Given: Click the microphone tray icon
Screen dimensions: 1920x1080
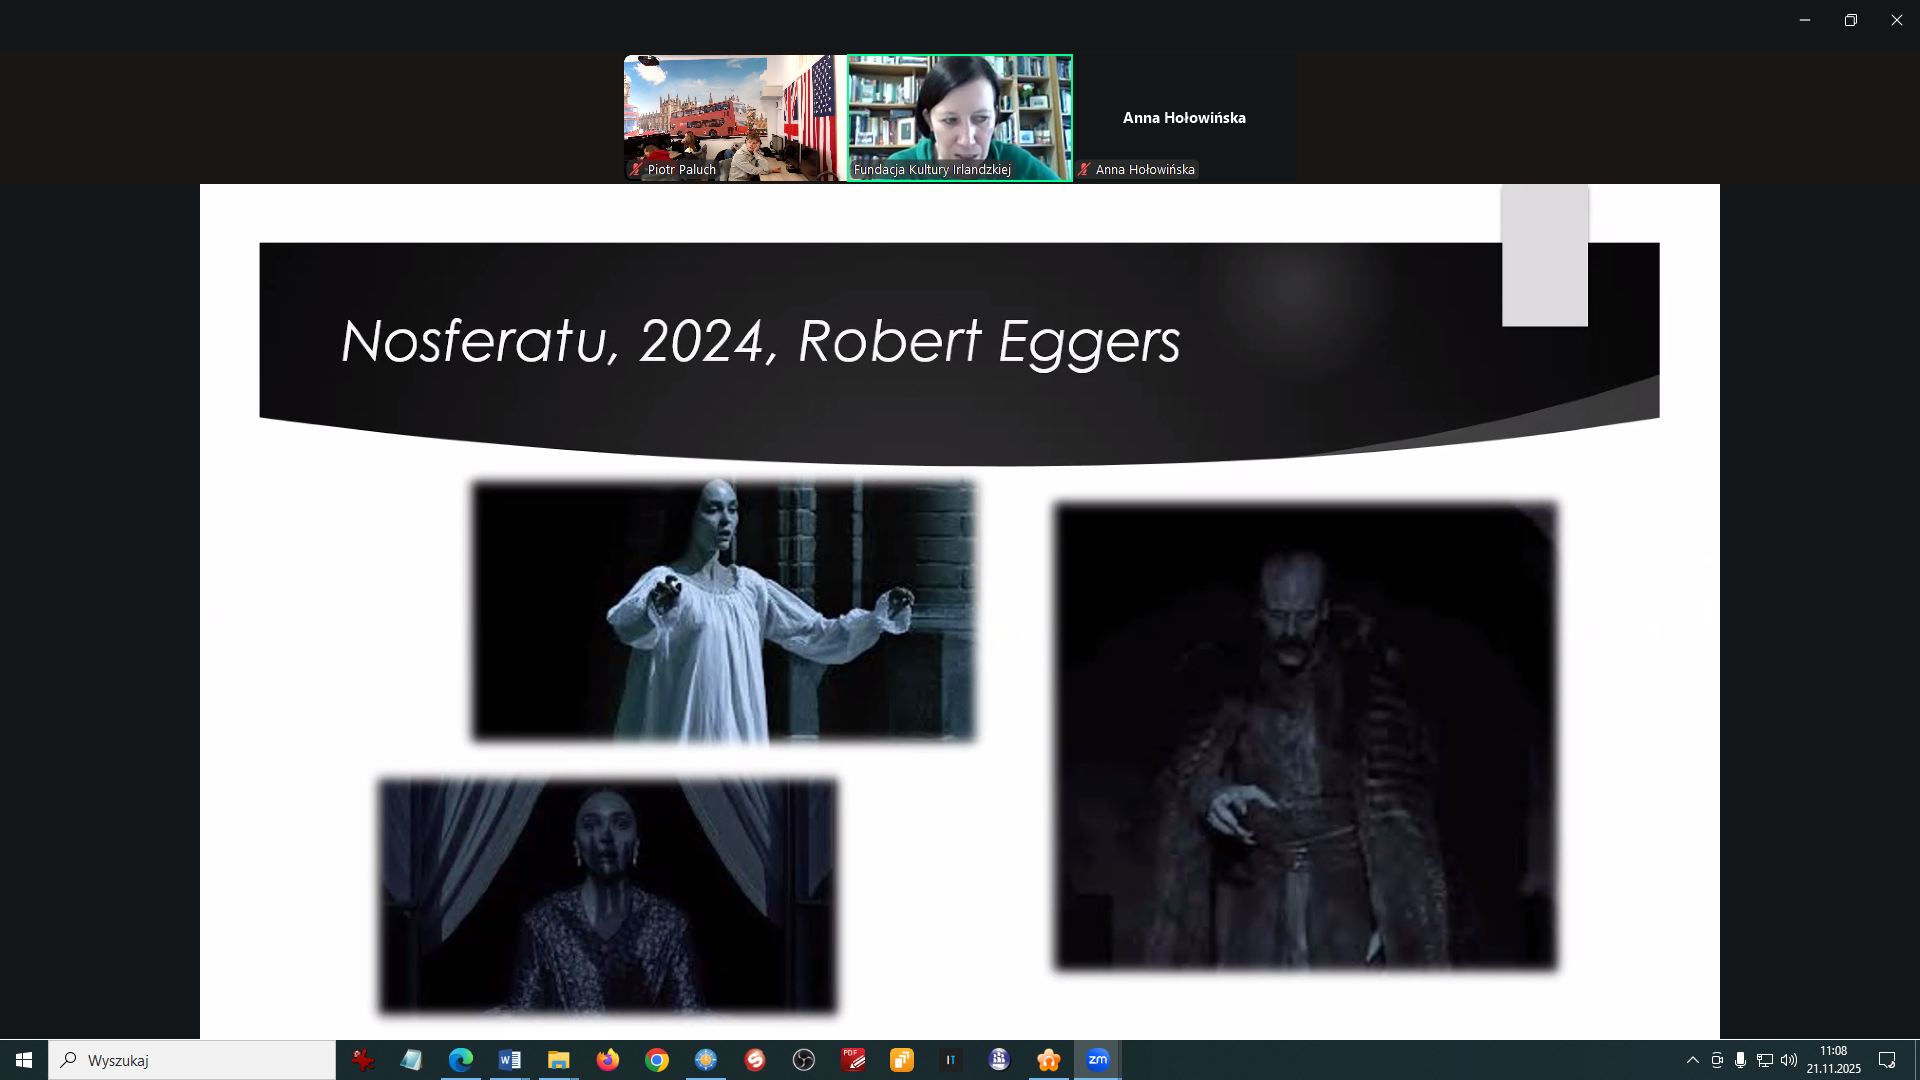Looking at the screenshot, I should [x=1741, y=1060].
